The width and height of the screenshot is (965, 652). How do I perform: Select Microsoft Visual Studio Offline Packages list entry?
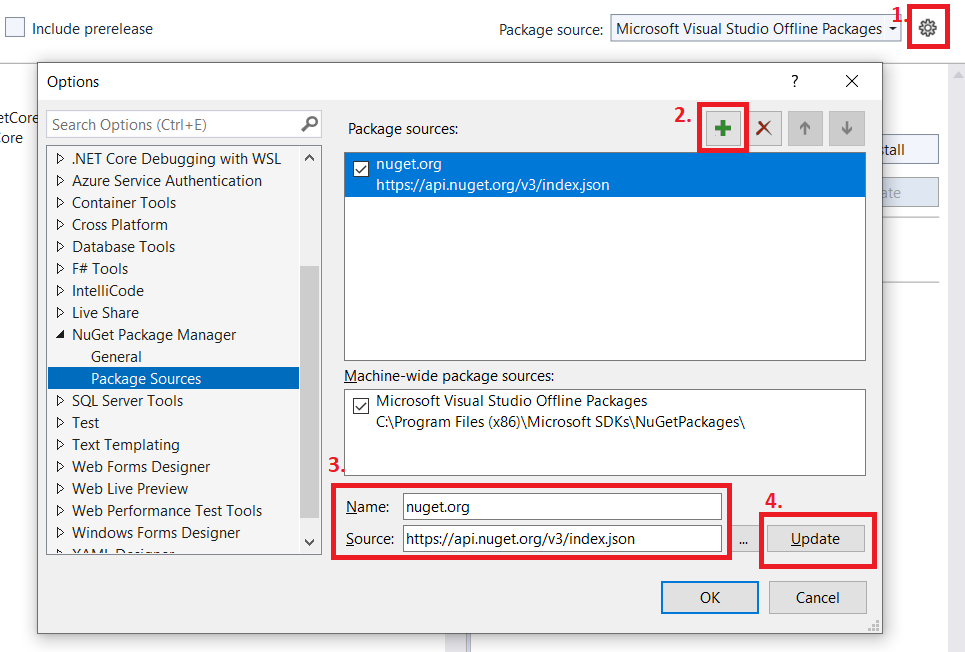point(604,411)
